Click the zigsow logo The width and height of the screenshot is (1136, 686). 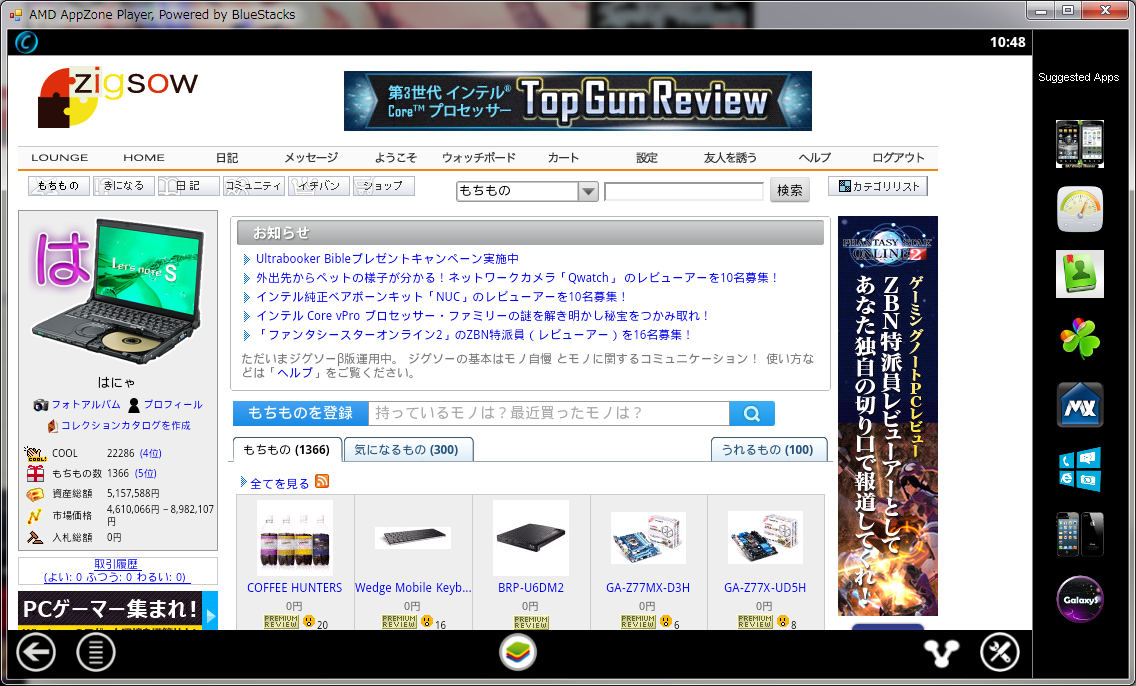(117, 97)
